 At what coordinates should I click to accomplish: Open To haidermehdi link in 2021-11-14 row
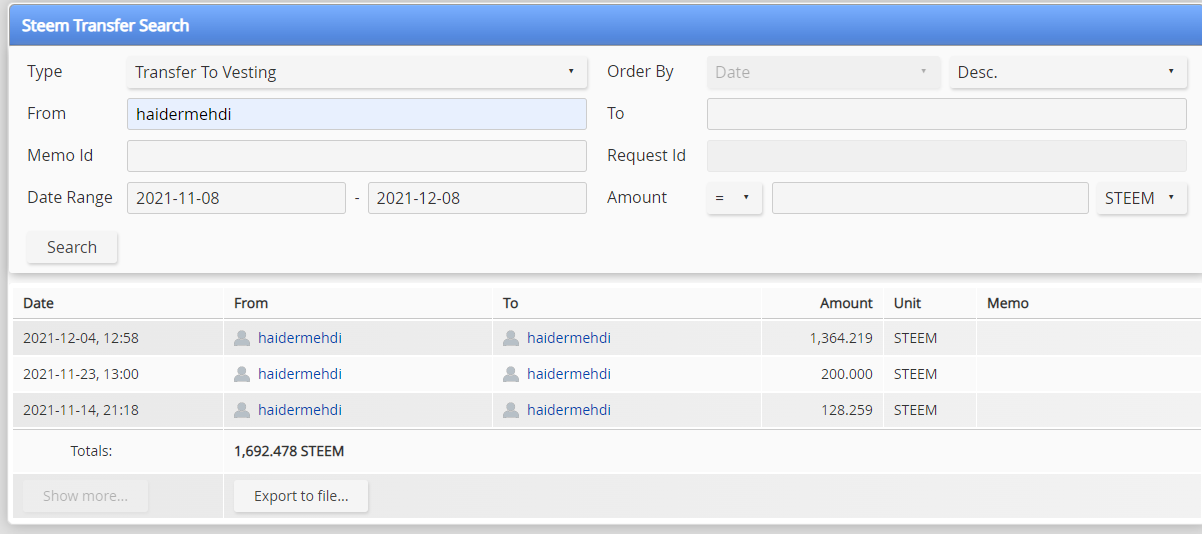(x=569, y=410)
